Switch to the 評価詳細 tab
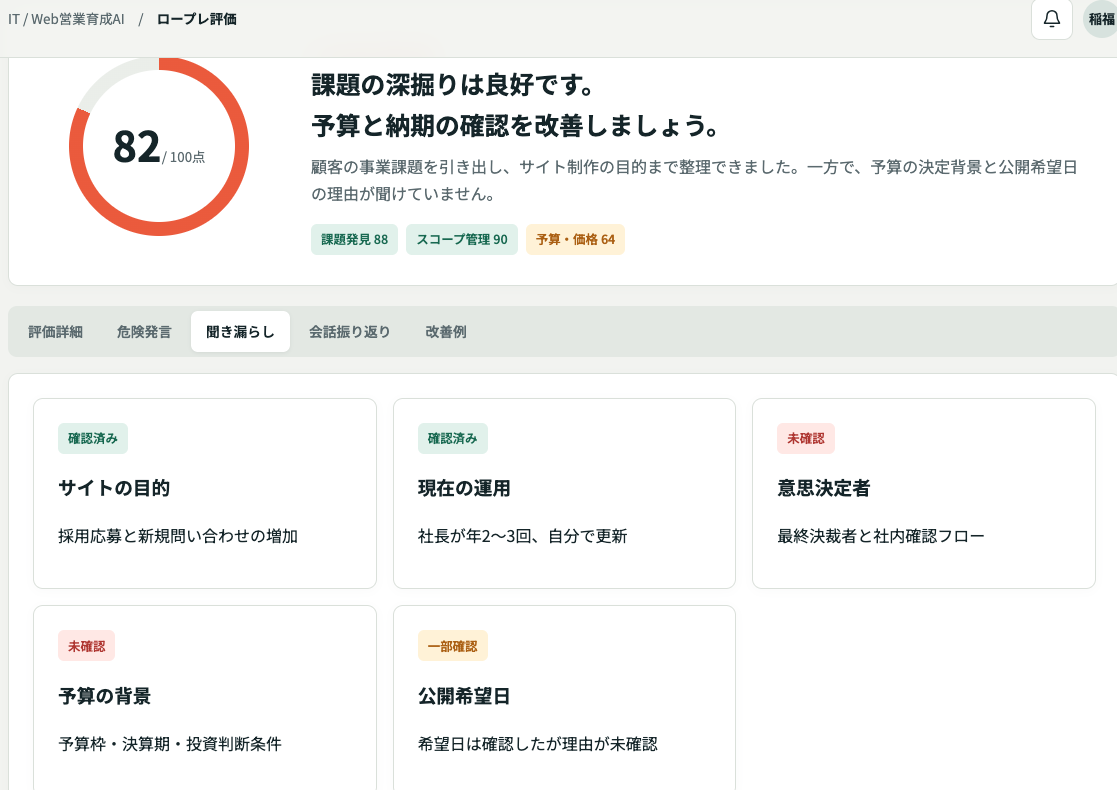Screen dimensions: 1117x790 56,332
